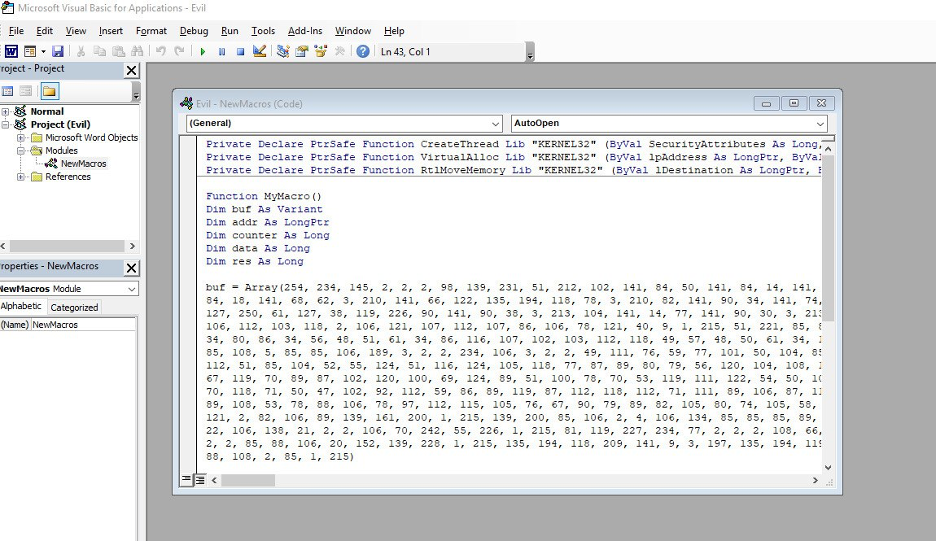
Task: Click code window horizontal scrollbar thumb
Action: [x=248, y=480]
